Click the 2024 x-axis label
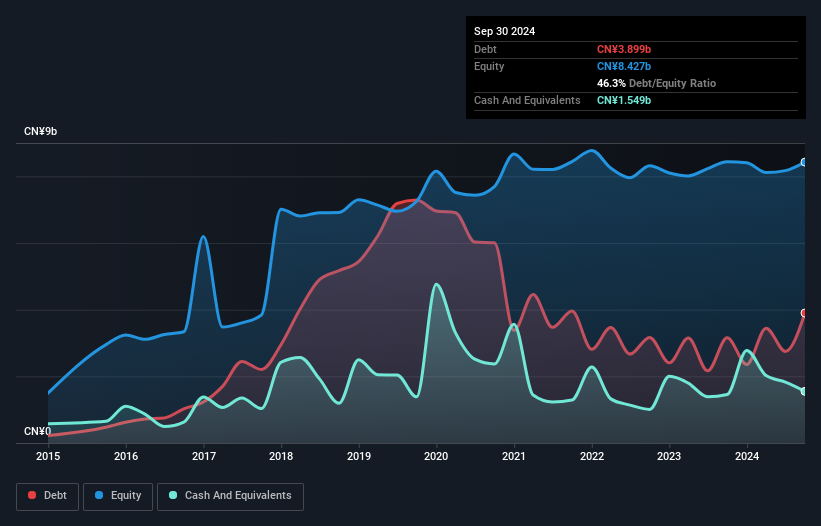The image size is (821, 526). [x=747, y=456]
